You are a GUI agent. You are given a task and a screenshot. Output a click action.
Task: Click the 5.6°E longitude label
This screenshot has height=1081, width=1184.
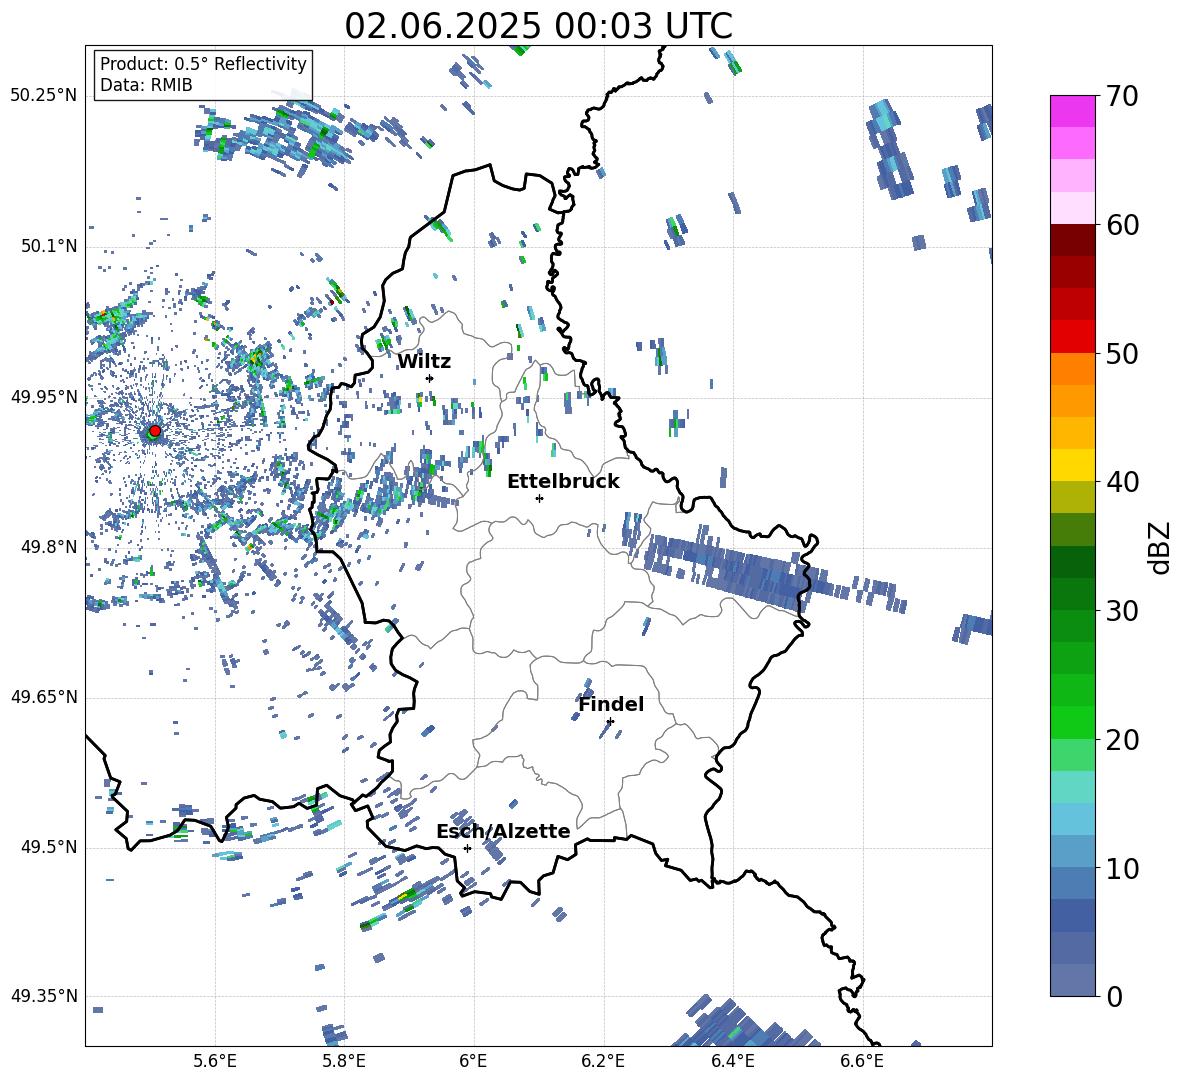click(x=214, y=1062)
